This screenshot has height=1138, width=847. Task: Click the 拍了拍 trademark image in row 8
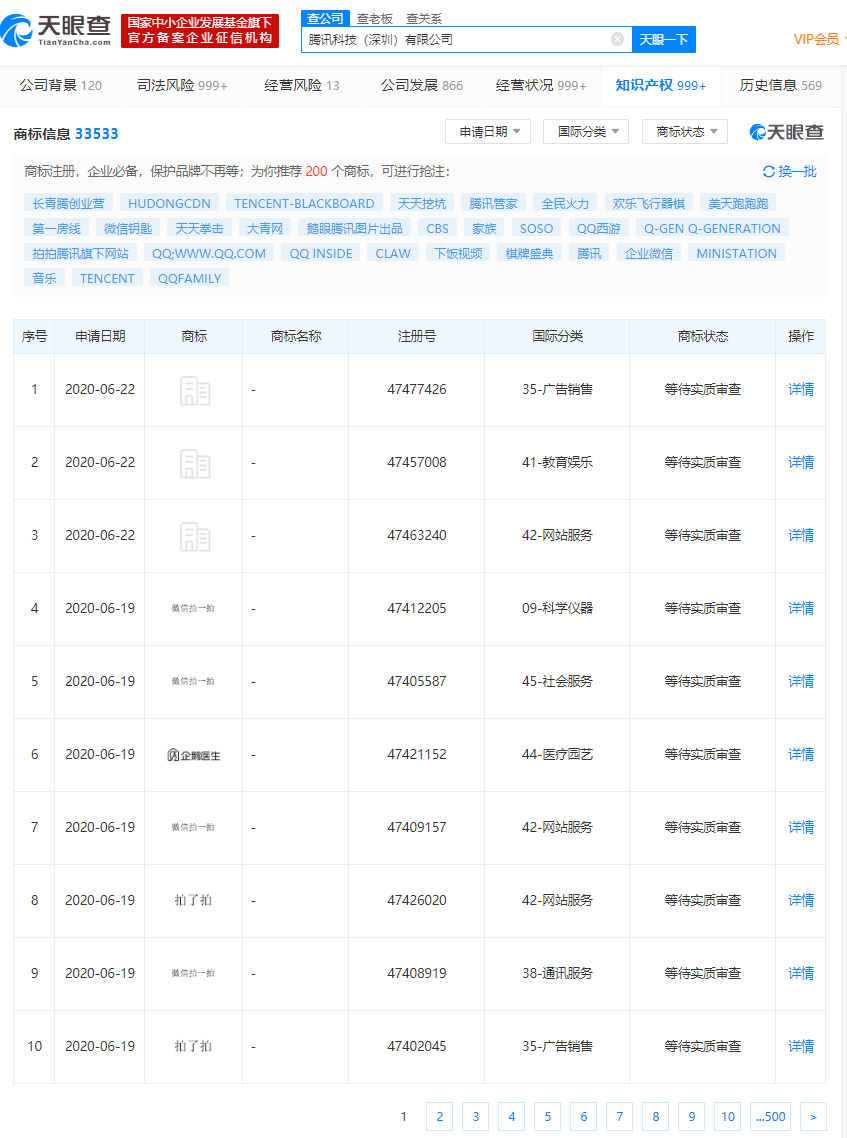coord(193,901)
